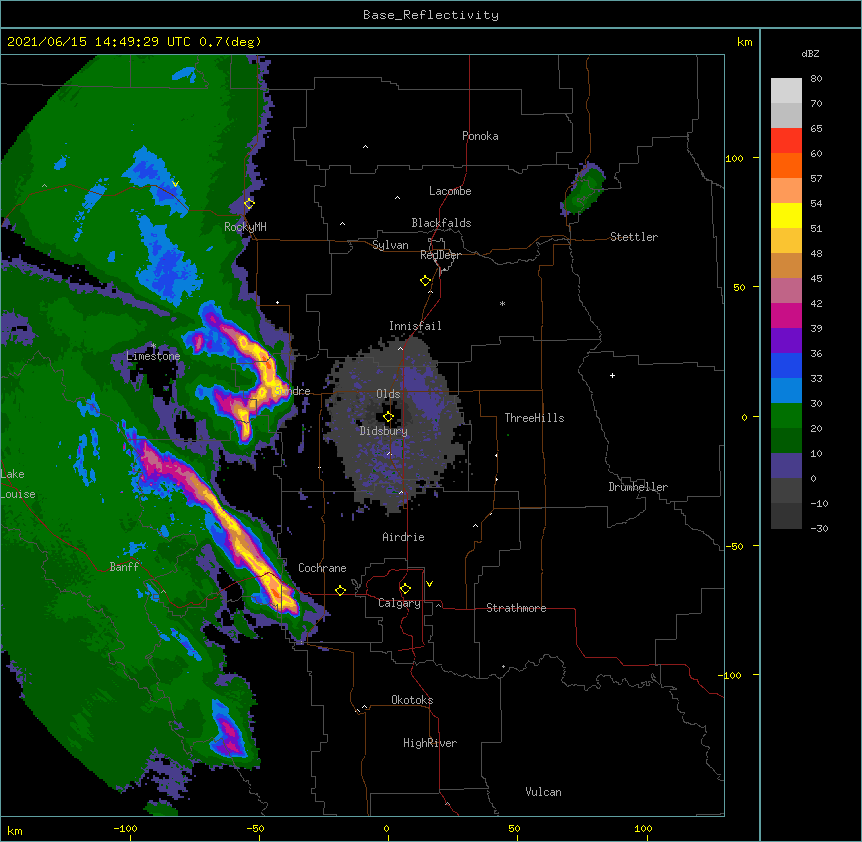Pick the light gray 70-80 dBZ legend color
The width and height of the screenshot is (862, 842).
(786, 91)
